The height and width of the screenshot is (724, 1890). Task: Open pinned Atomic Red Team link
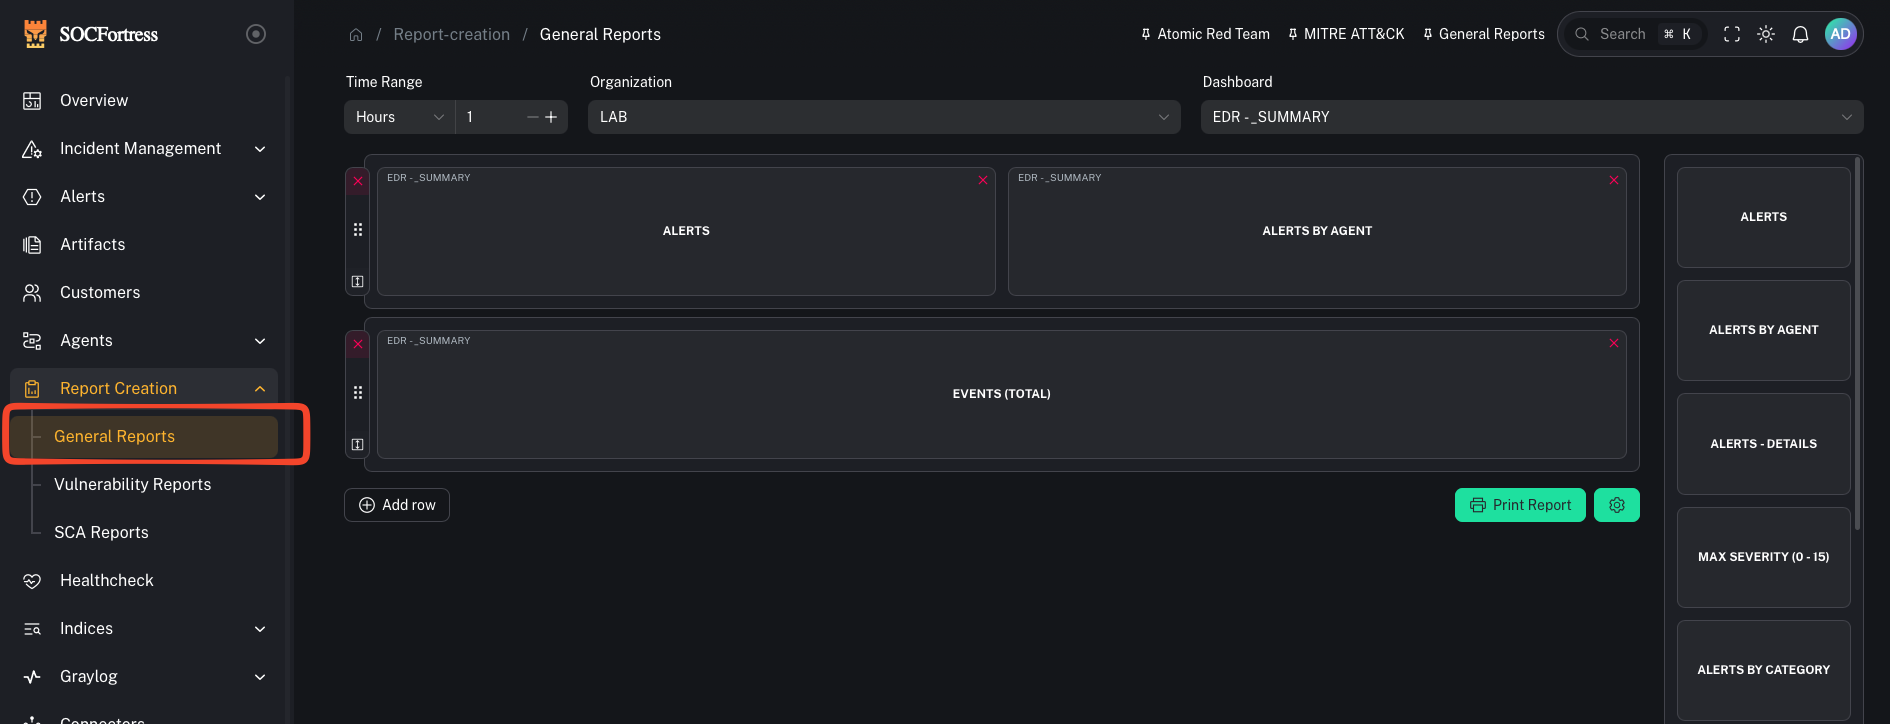[x=1205, y=34]
